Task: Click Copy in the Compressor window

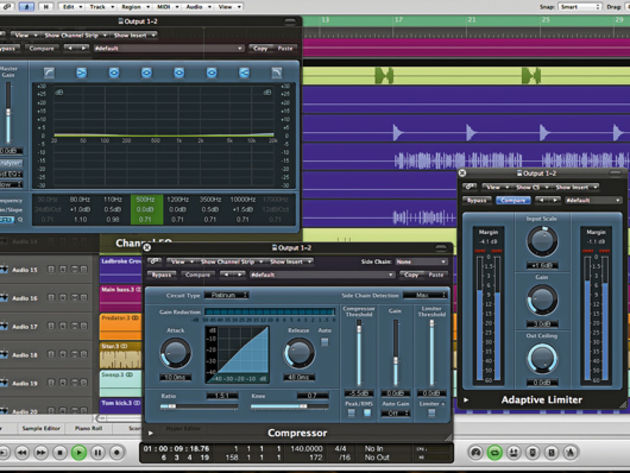Action: click(411, 275)
